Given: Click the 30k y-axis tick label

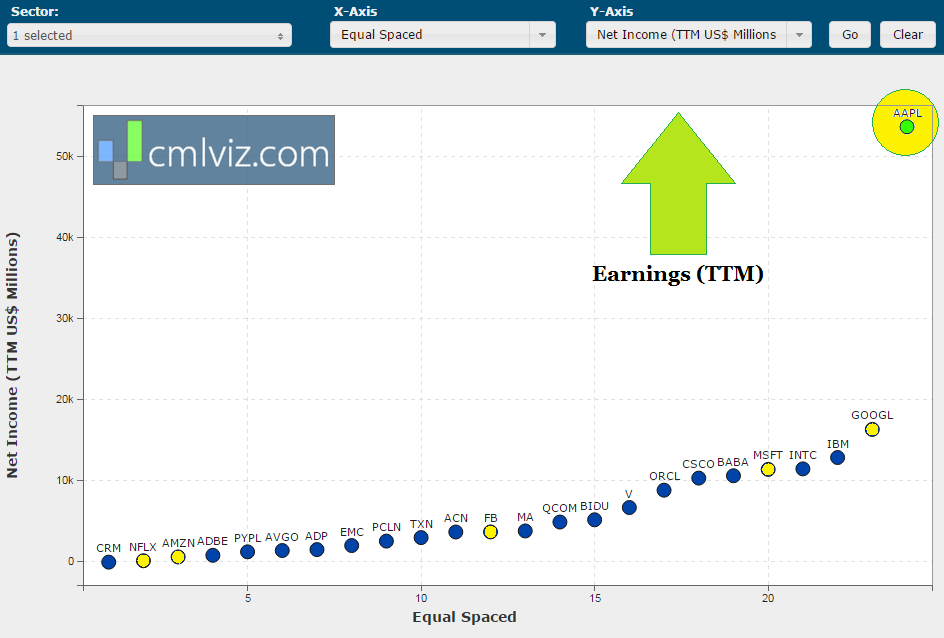Looking at the screenshot, I should [64, 318].
